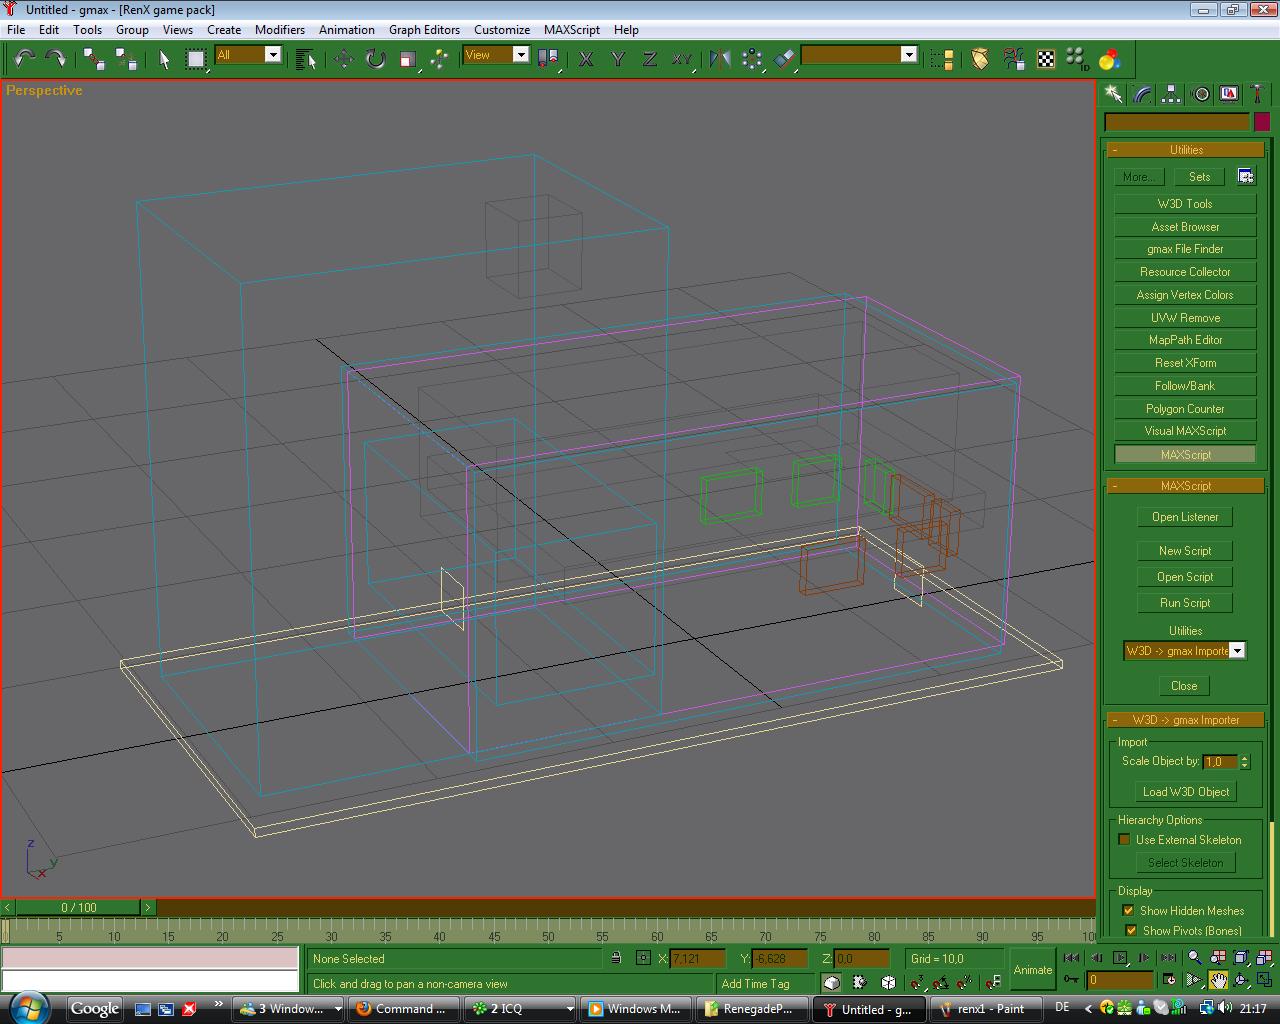
Task: Open the Display command panel tab
Action: [x=1229, y=94]
